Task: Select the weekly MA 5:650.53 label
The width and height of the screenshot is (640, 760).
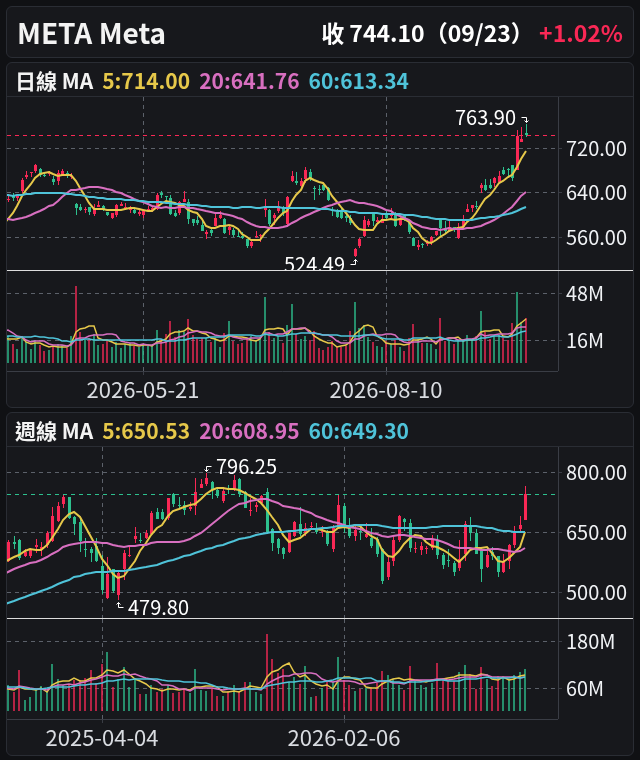Action: 146,431
